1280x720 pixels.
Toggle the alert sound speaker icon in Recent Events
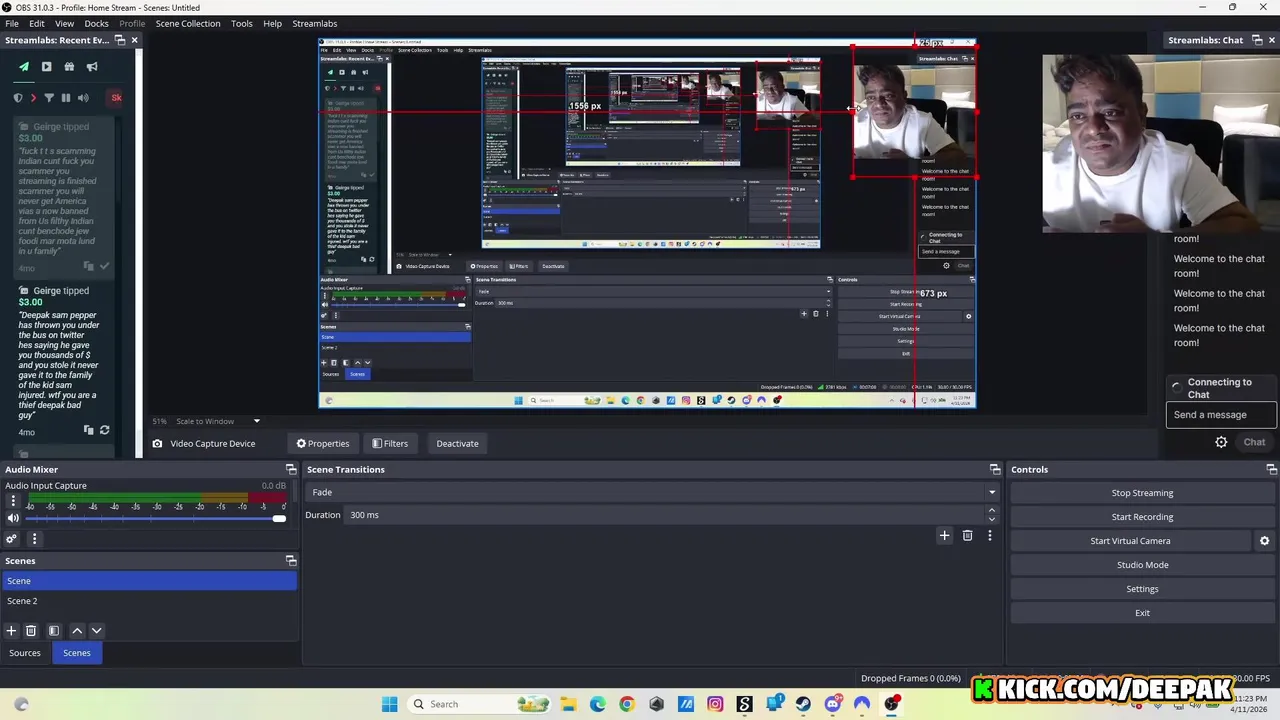click(83, 98)
